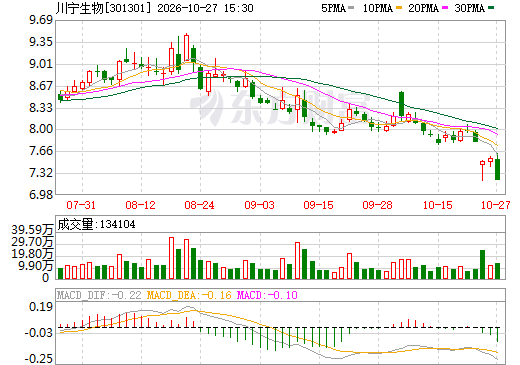Click the 08-24 date label
Image resolution: width=520 pixels, height=365 pixels.
click(x=199, y=205)
